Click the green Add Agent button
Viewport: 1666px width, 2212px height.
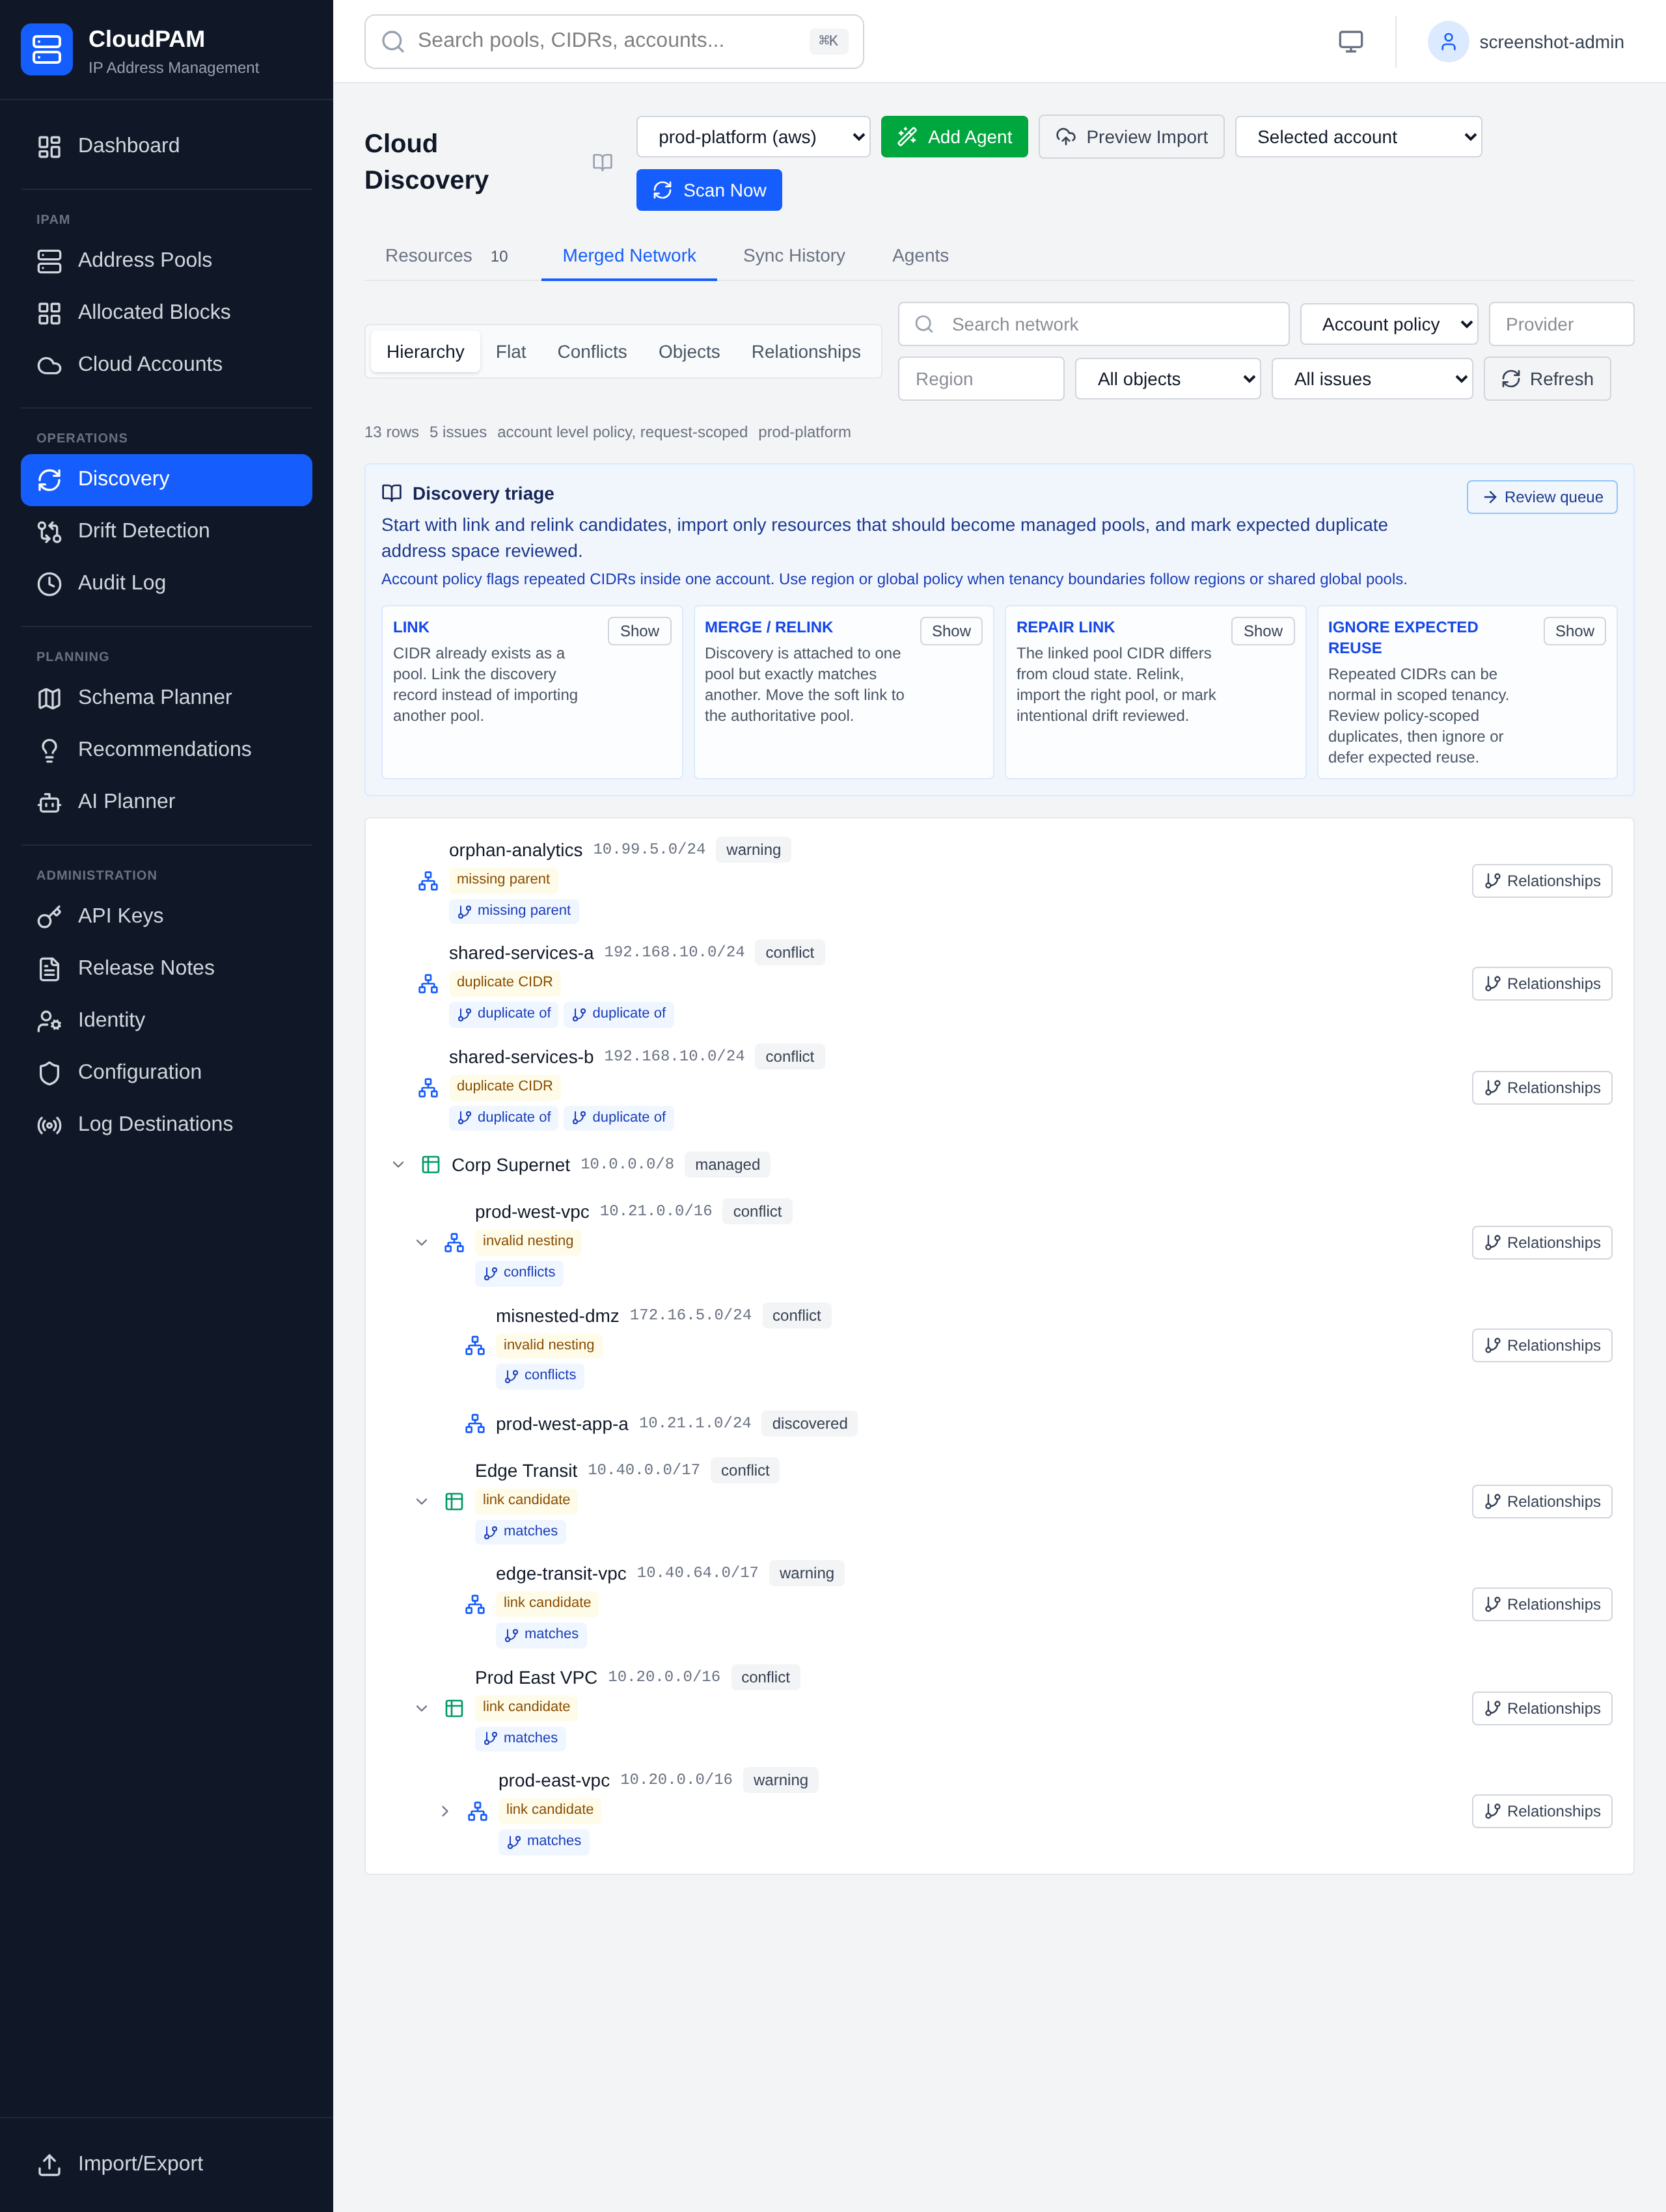[954, 137]
